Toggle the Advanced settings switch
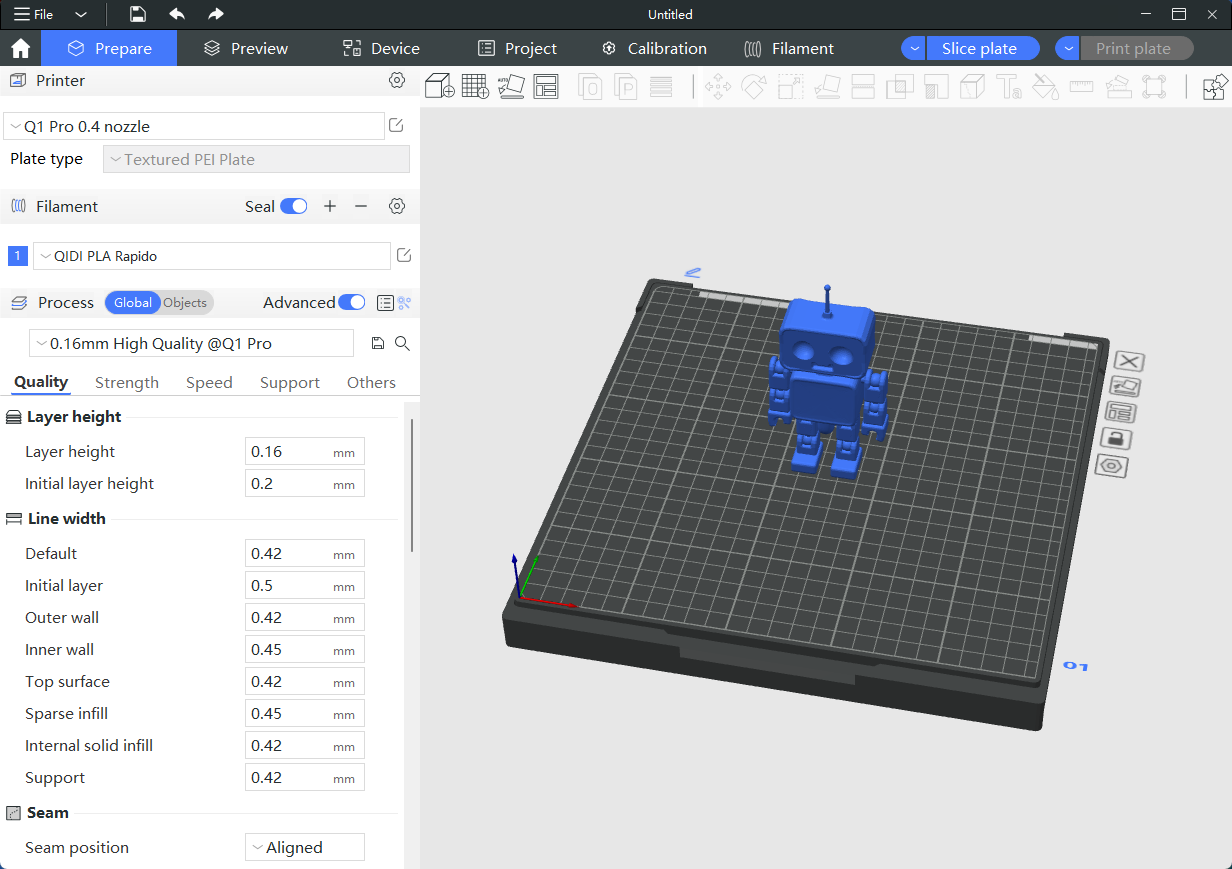 352,302
